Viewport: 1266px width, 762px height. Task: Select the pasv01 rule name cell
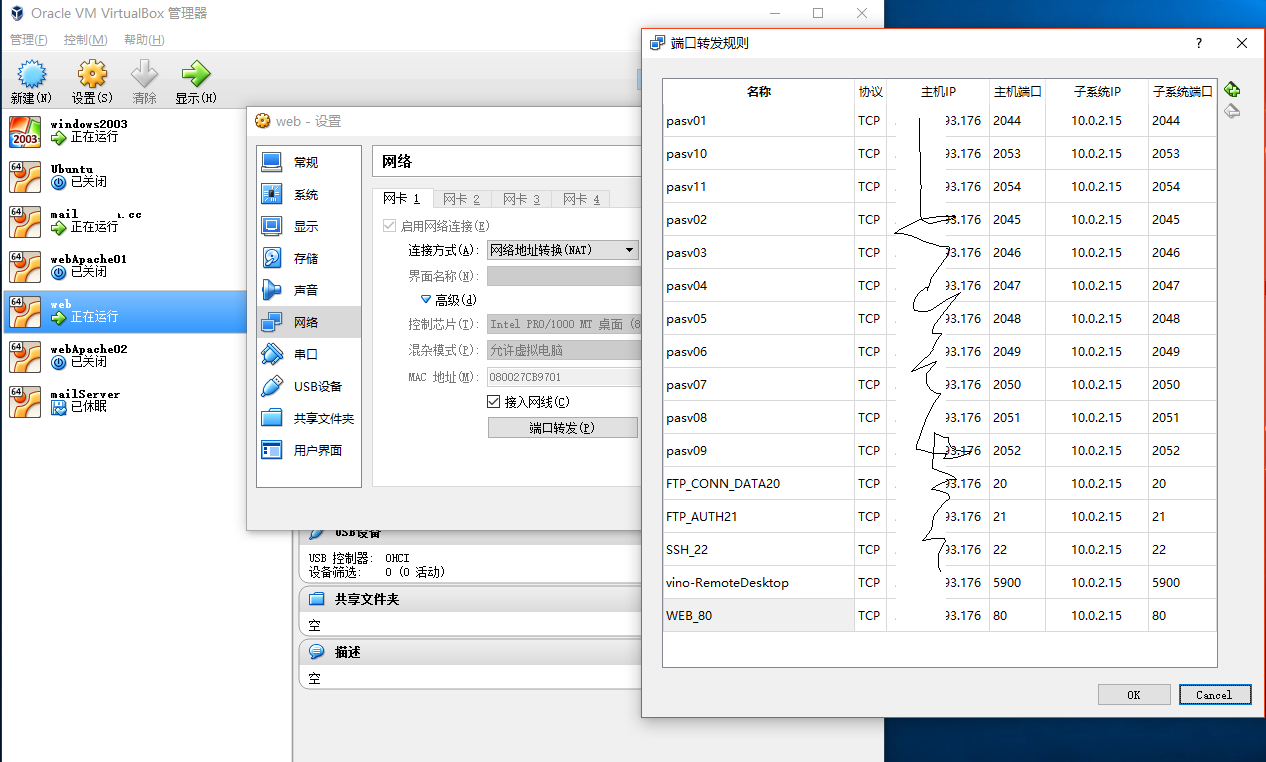point(759,121)
